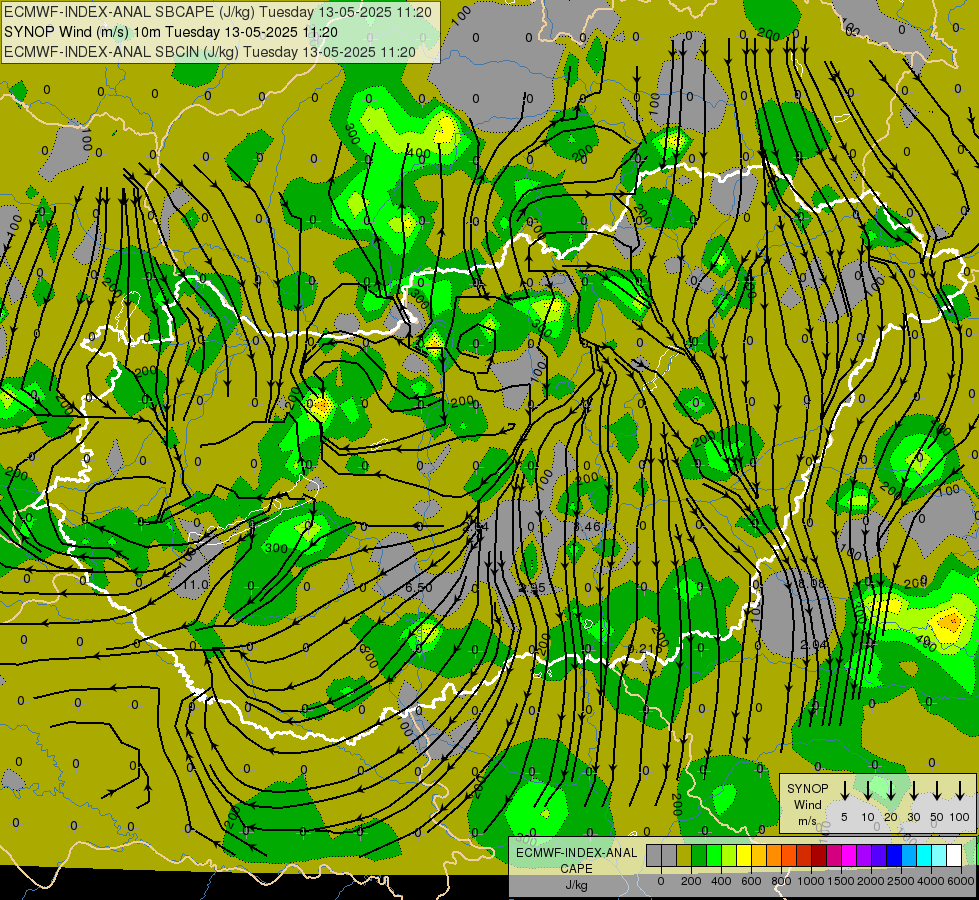Select the bright green swatch in the CAPE legend
This screenshot has width=979, height=900.
click(714, 855)
